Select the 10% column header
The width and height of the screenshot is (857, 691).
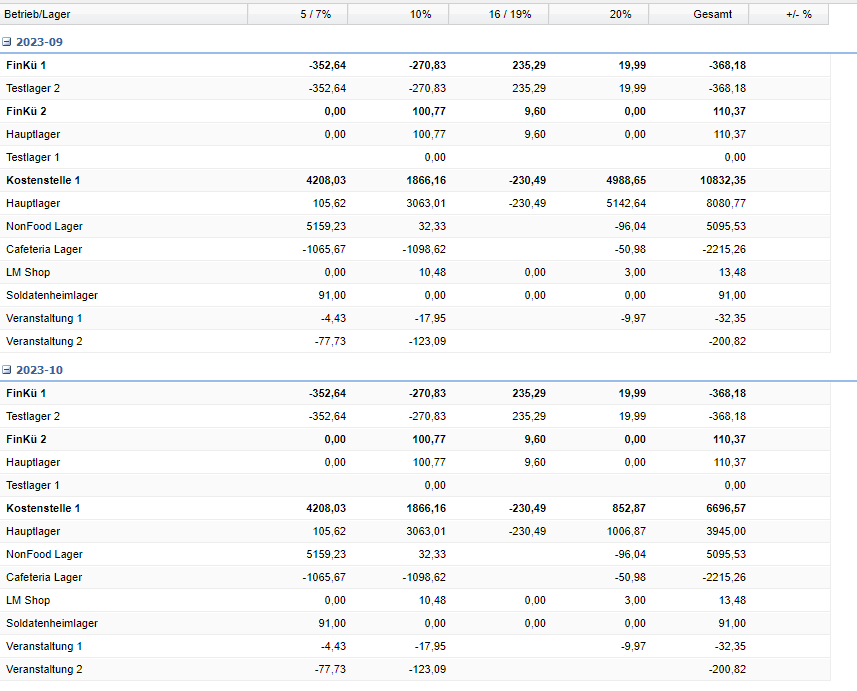pos(398,14)
